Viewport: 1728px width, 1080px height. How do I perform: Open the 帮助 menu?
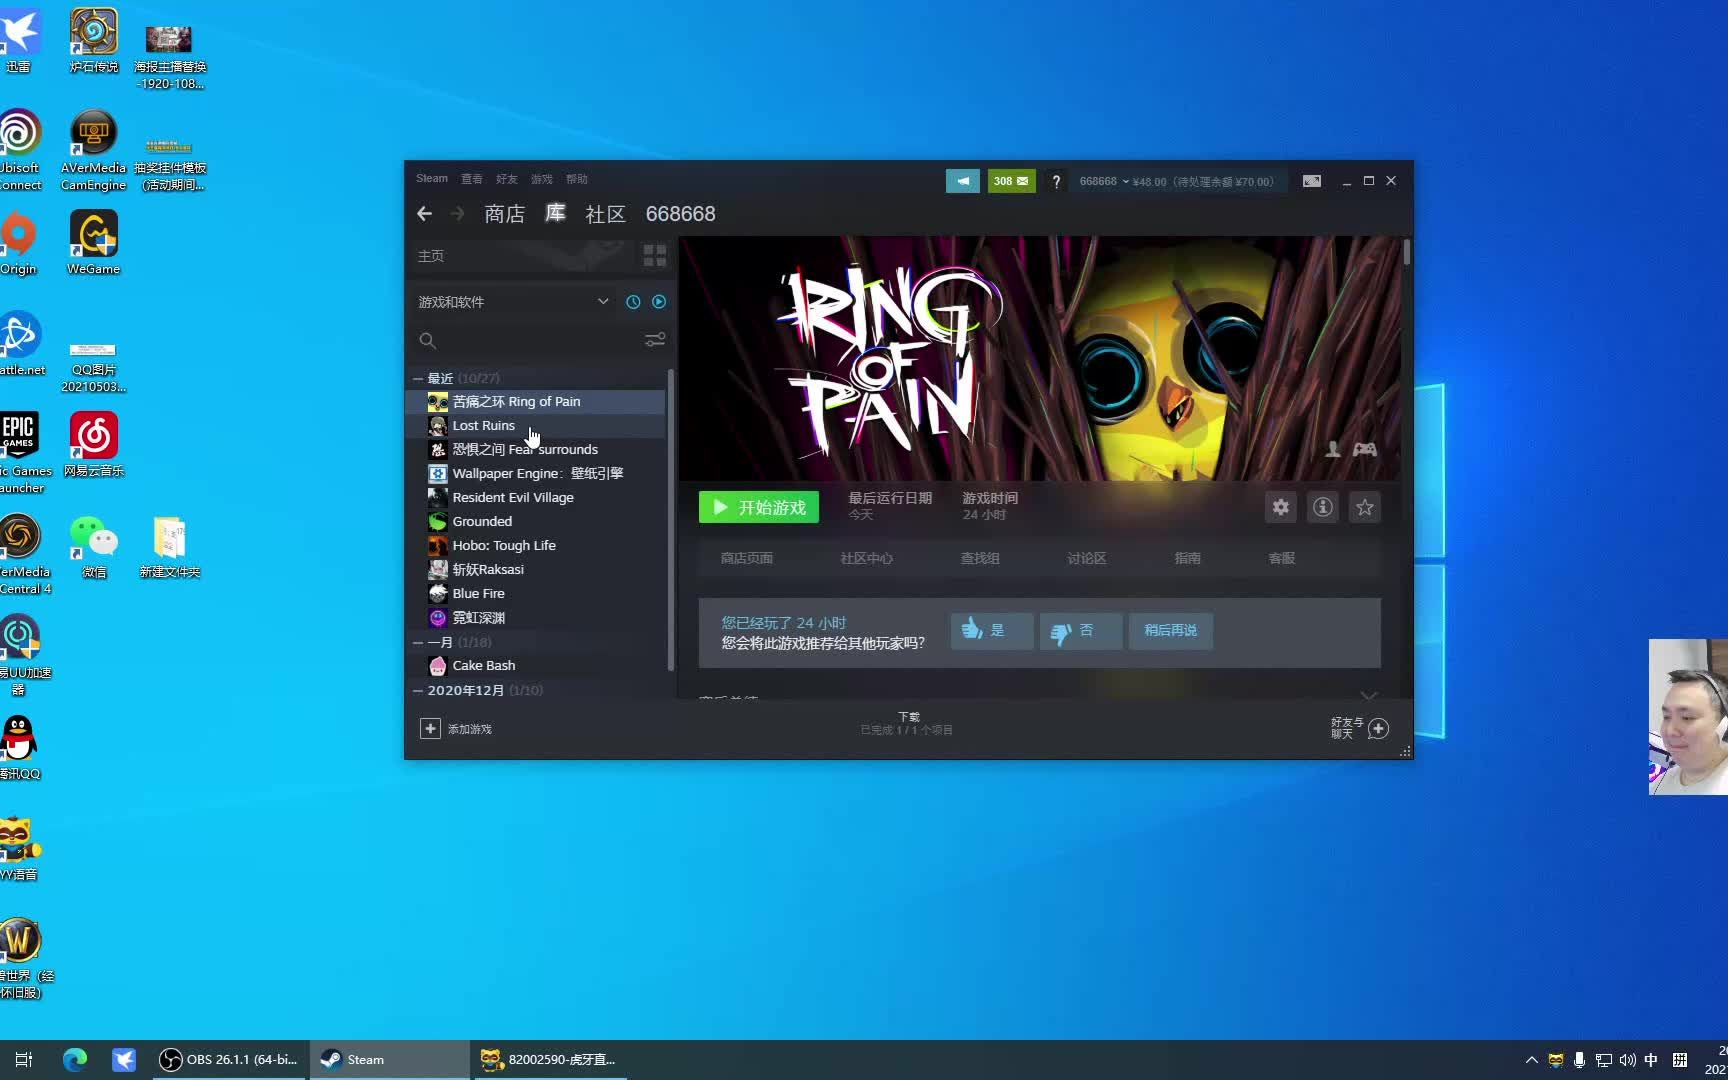(577, 179)
